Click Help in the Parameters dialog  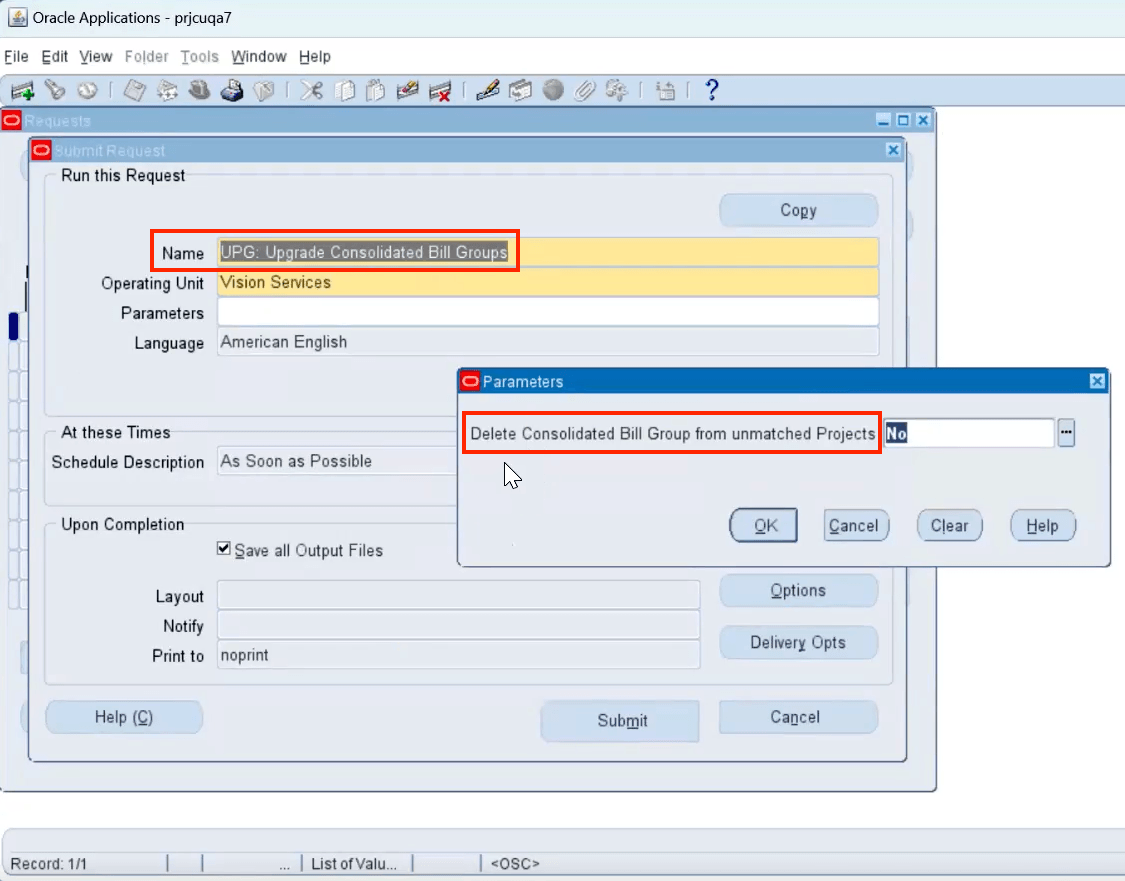[1042, 525]
